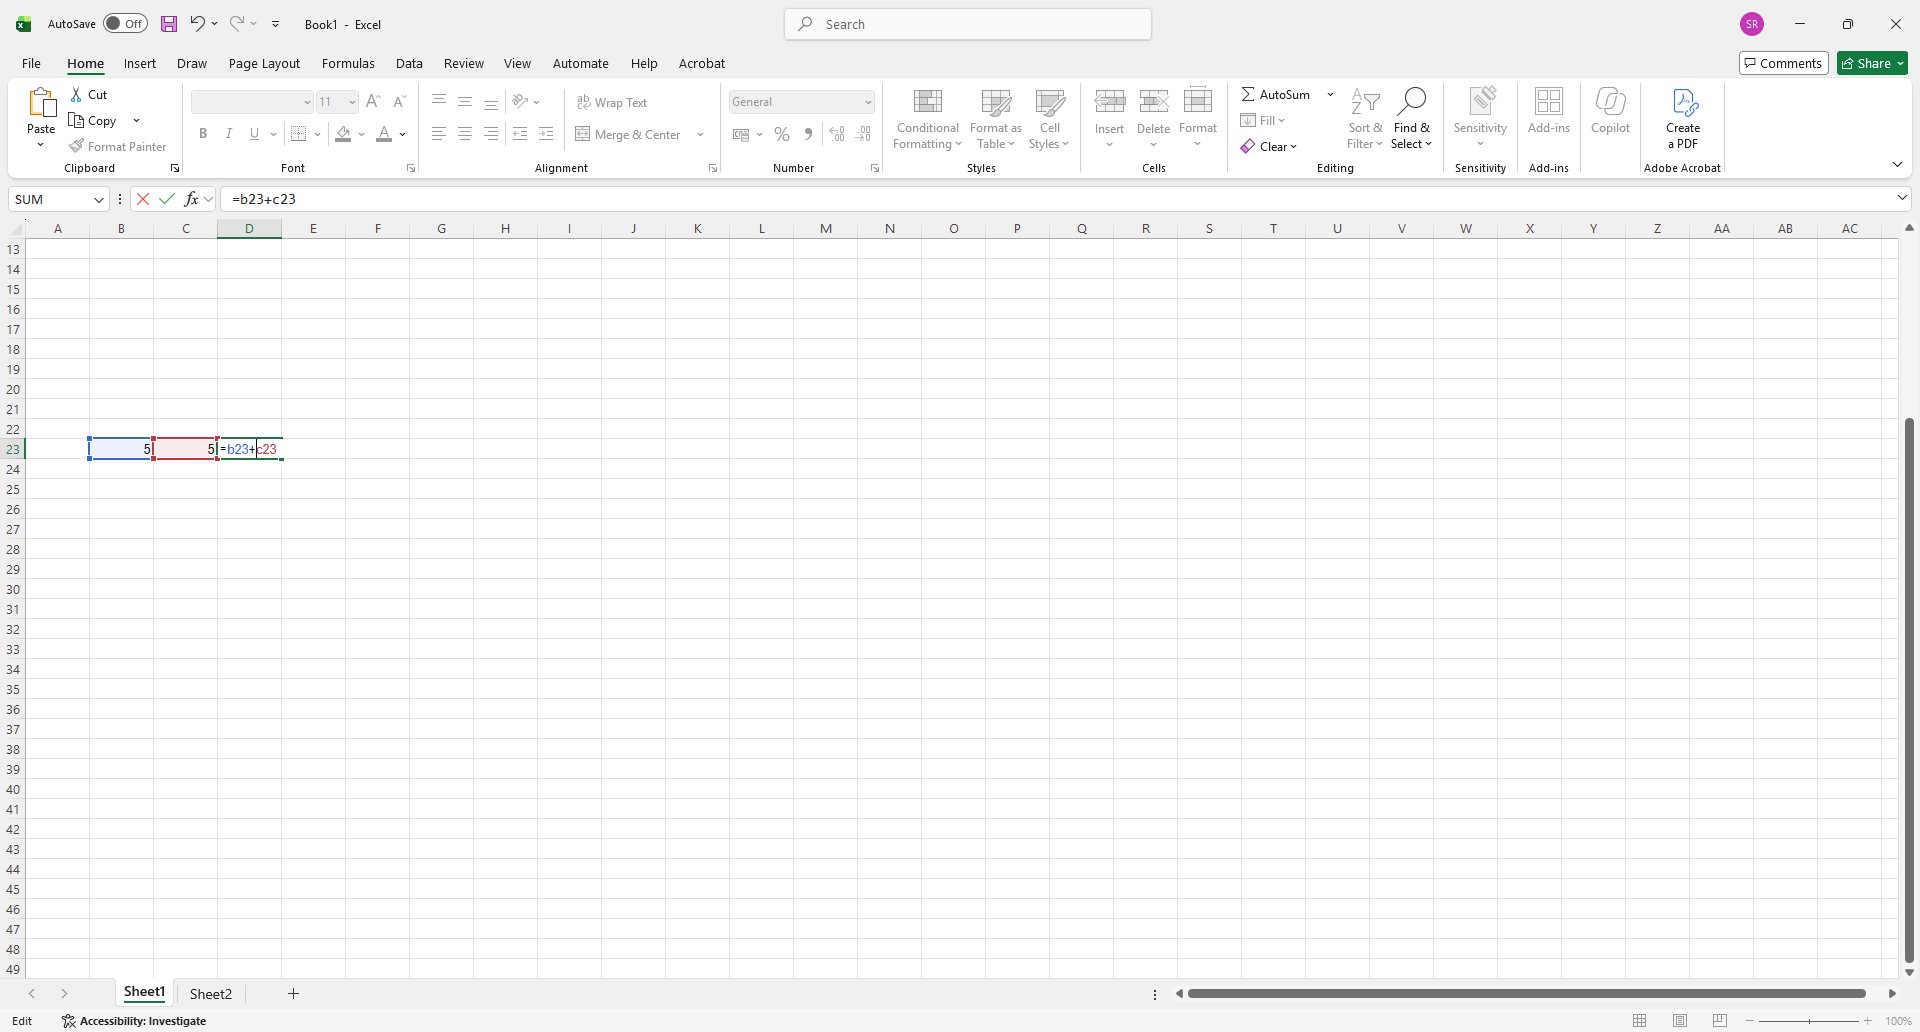Expand the formula bar chevron
Screen dimensions: 1920x1032
click(1902, 198)
